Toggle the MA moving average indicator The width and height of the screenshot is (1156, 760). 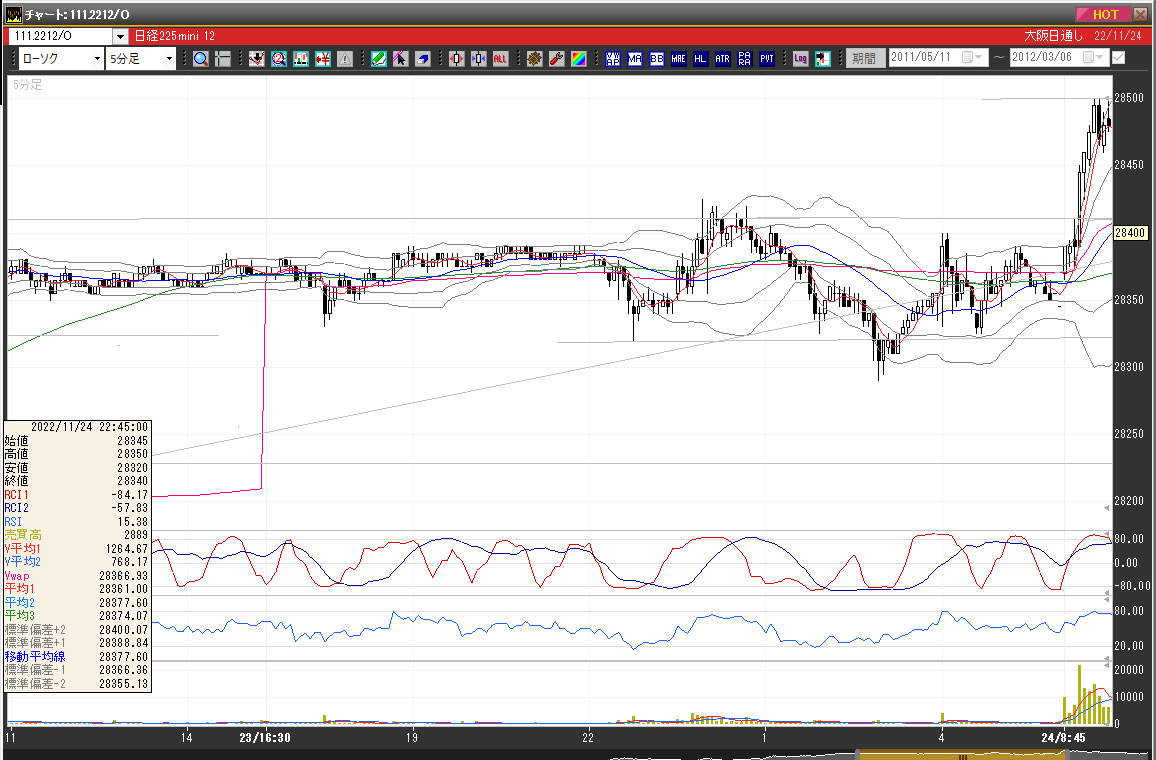point(635,59)
